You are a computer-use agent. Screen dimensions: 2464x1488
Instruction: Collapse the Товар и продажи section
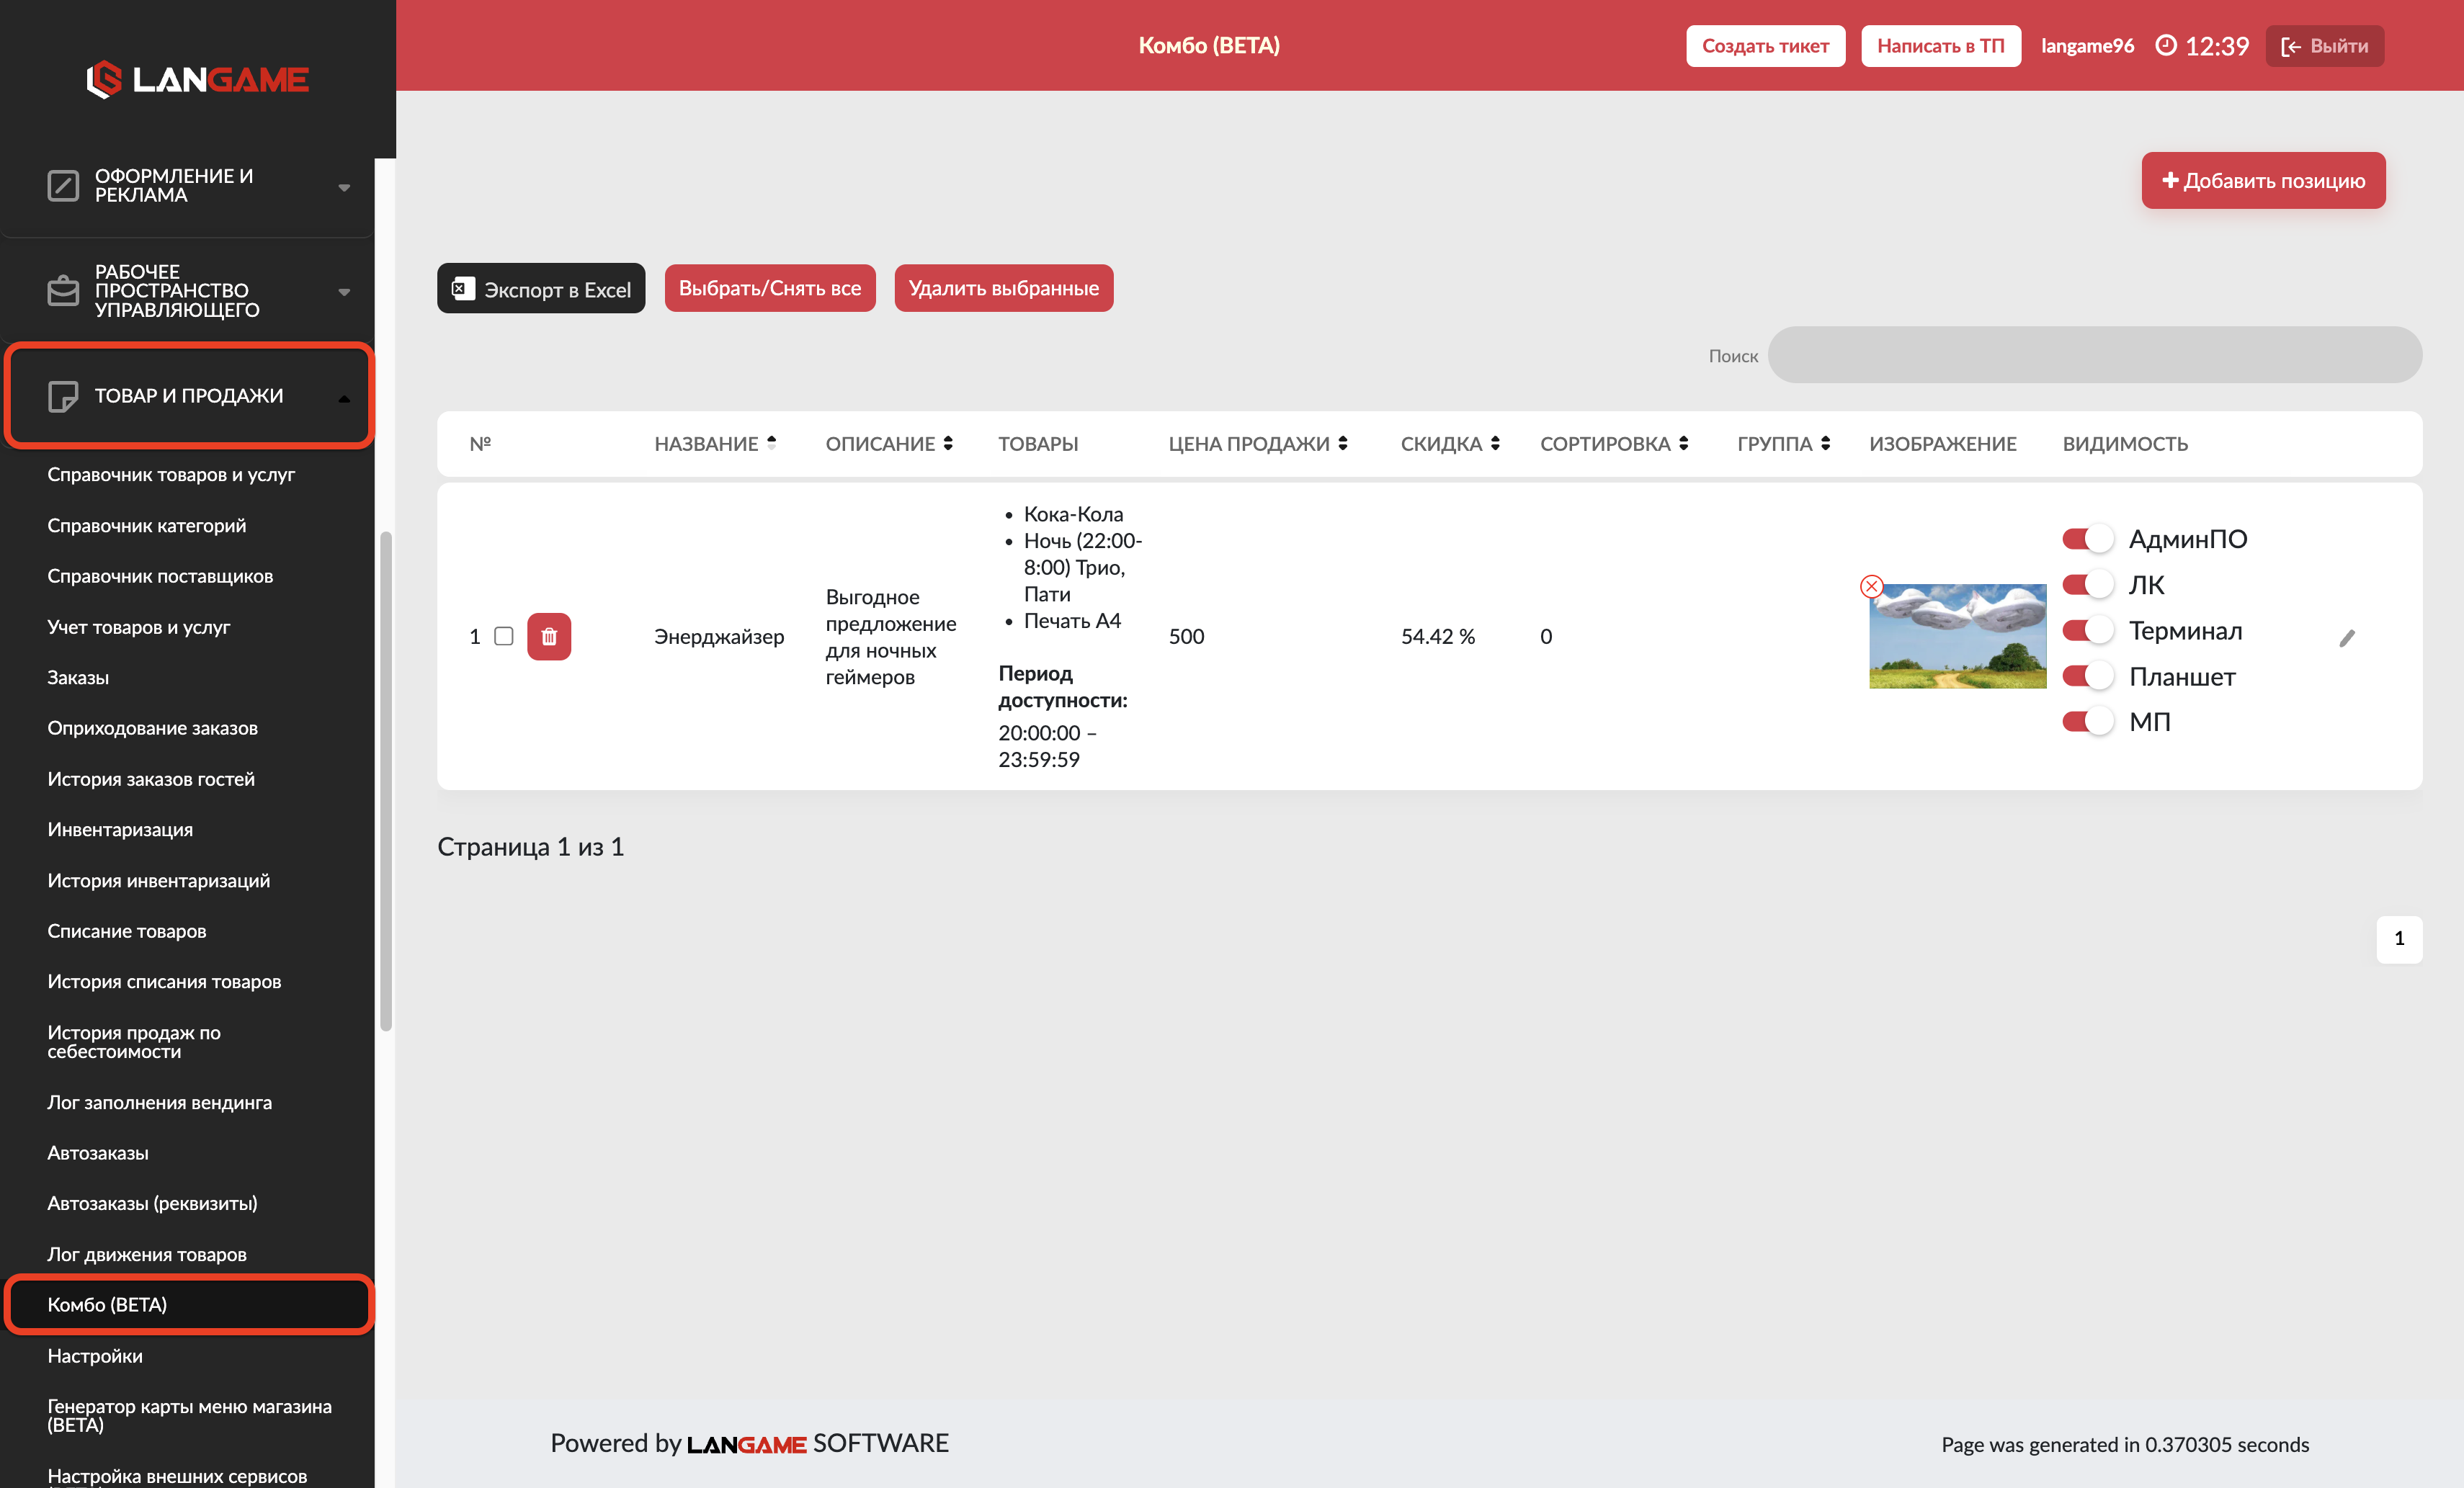tap(344, 398)
